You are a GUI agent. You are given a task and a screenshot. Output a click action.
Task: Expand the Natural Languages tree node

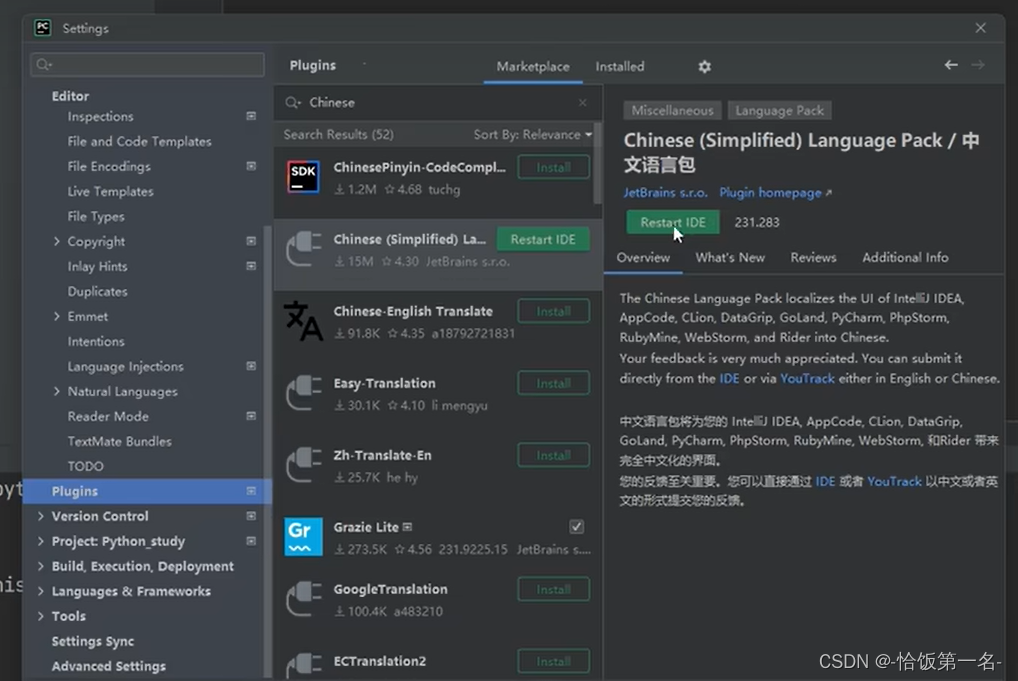pyautogui.click(x=56, y=391)
